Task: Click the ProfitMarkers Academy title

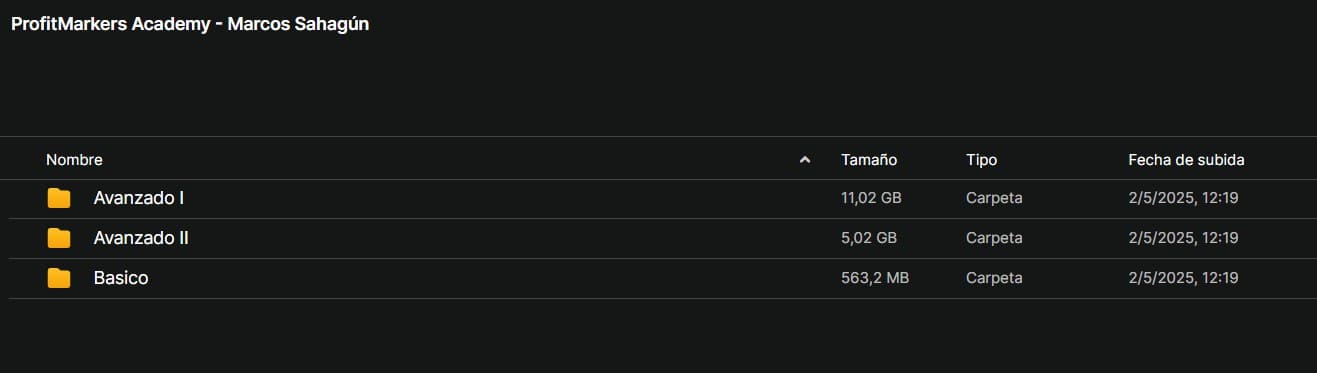Action: point(190,25)
